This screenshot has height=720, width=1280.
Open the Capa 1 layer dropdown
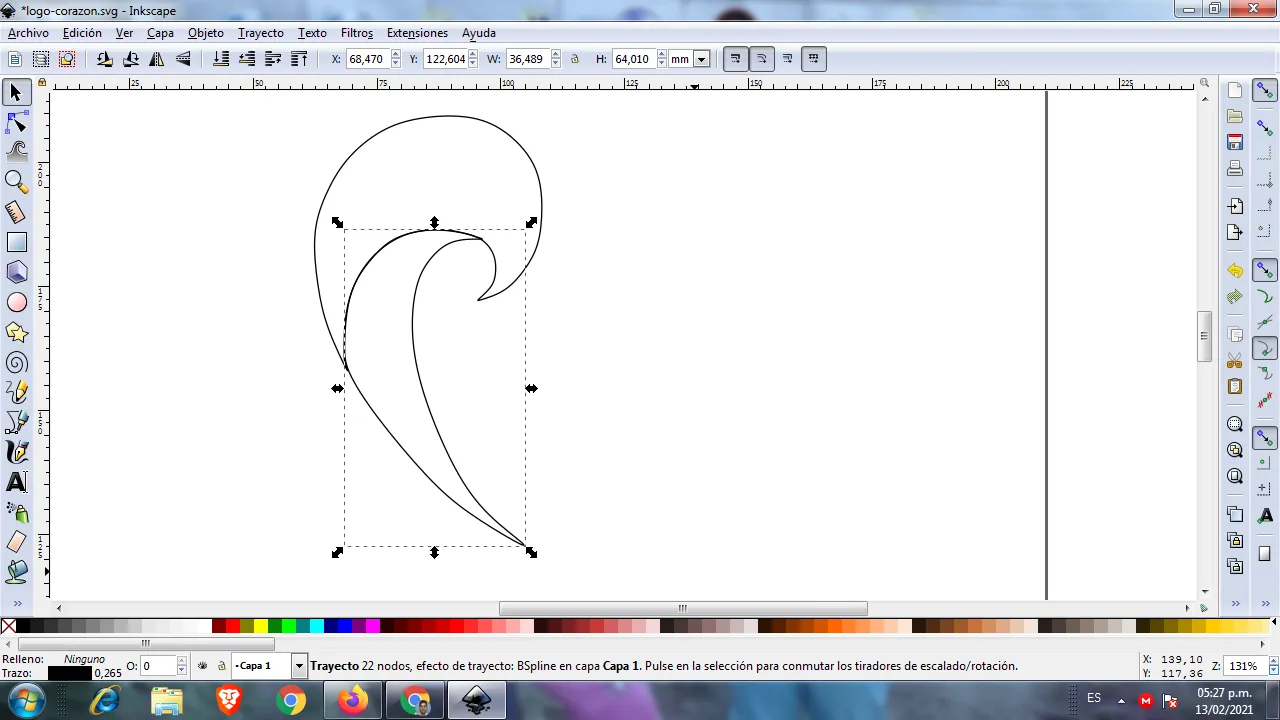pyautogui.click(x=298, y=665)
